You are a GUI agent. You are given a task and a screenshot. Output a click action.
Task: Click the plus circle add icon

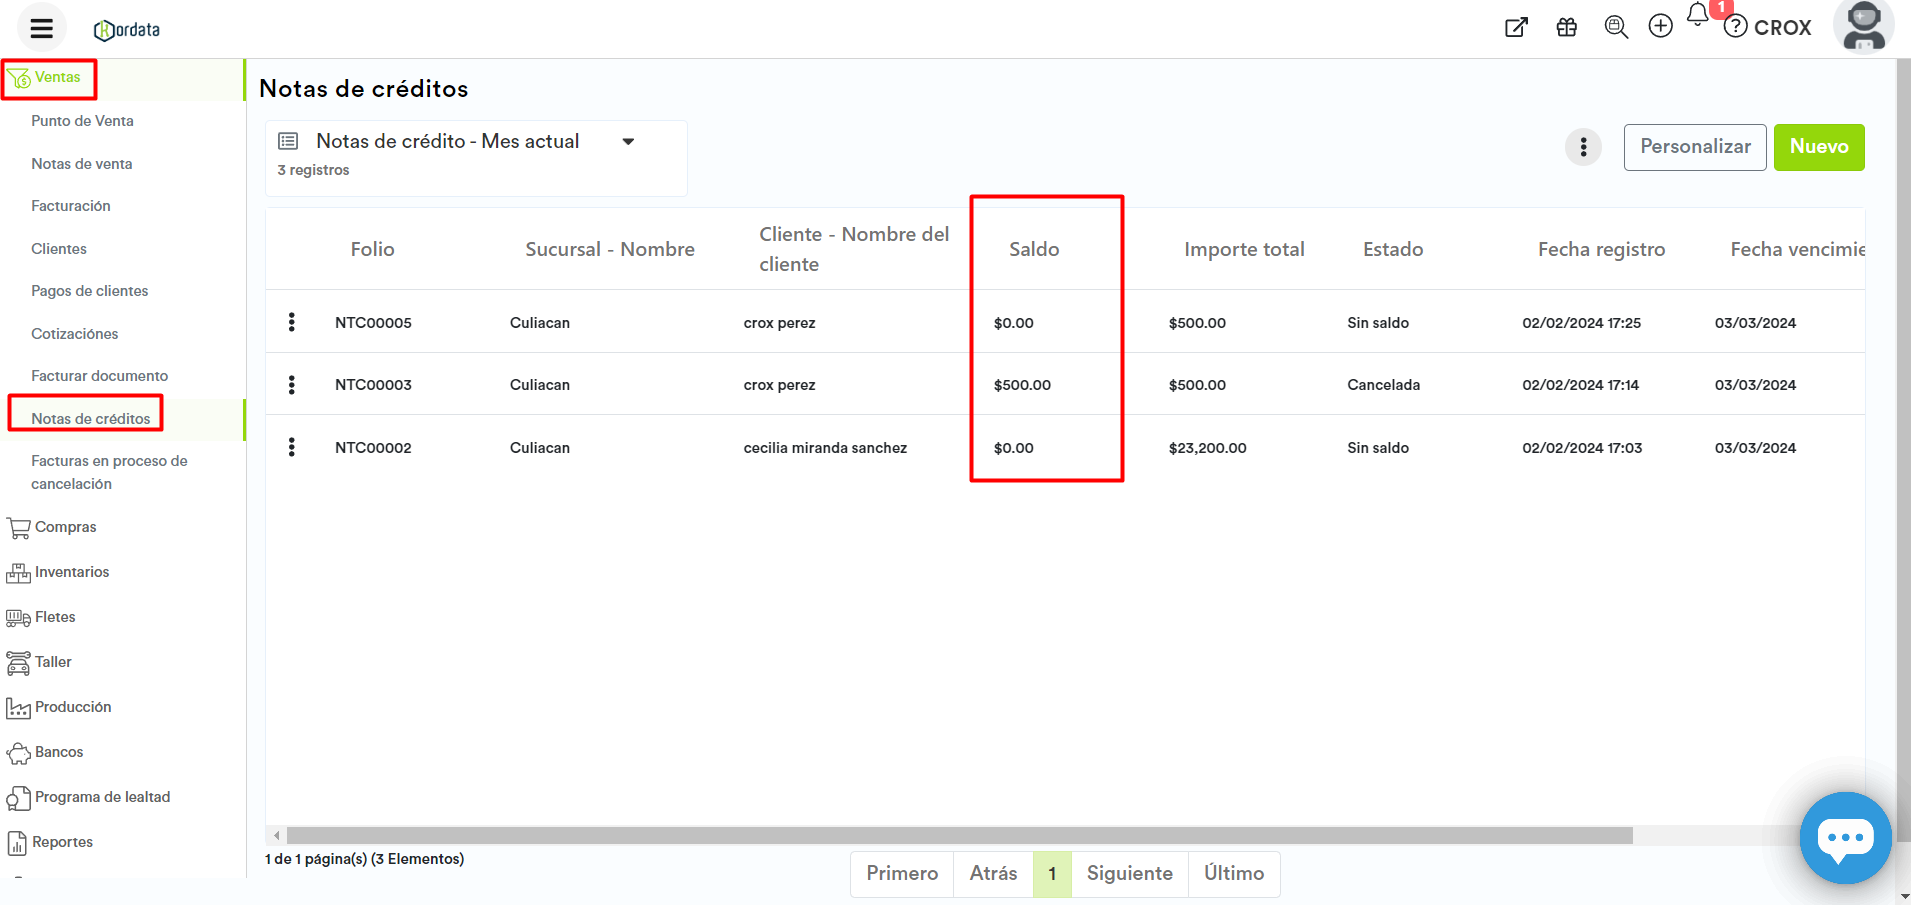[1660, 27]
